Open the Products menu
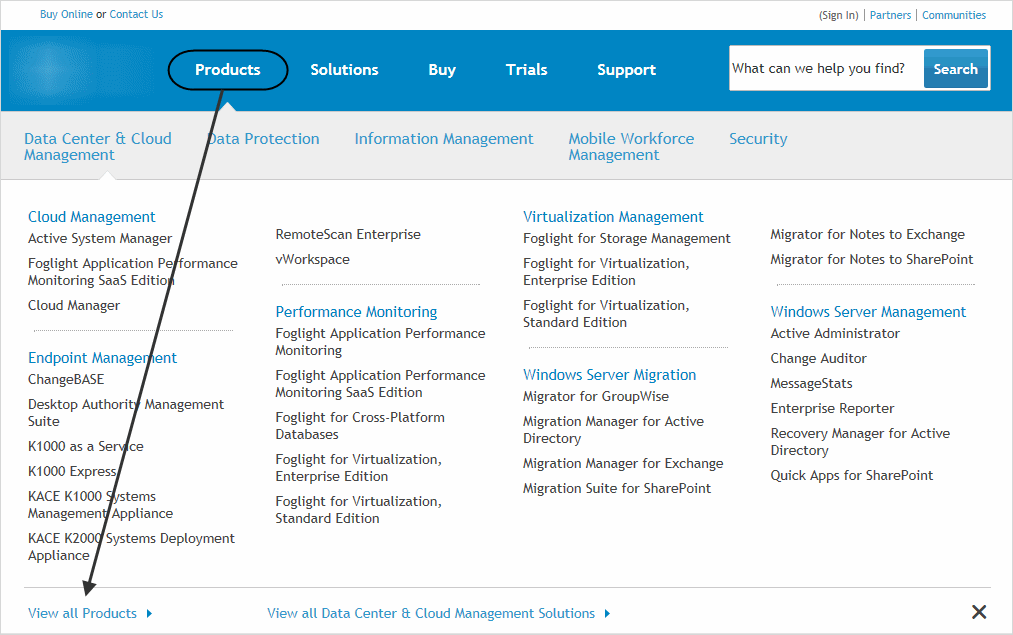Viewport: 1013px width, 635px height. [228, 70]
